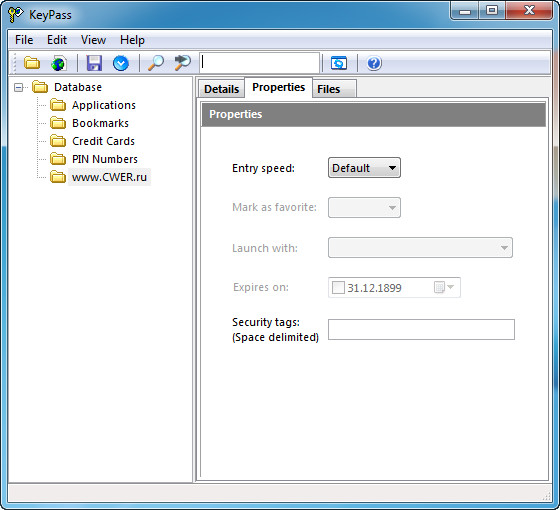Select the PIN Numbers tree entry
Image resolution: width=560 pixels, height=510 pixels.
105,159
